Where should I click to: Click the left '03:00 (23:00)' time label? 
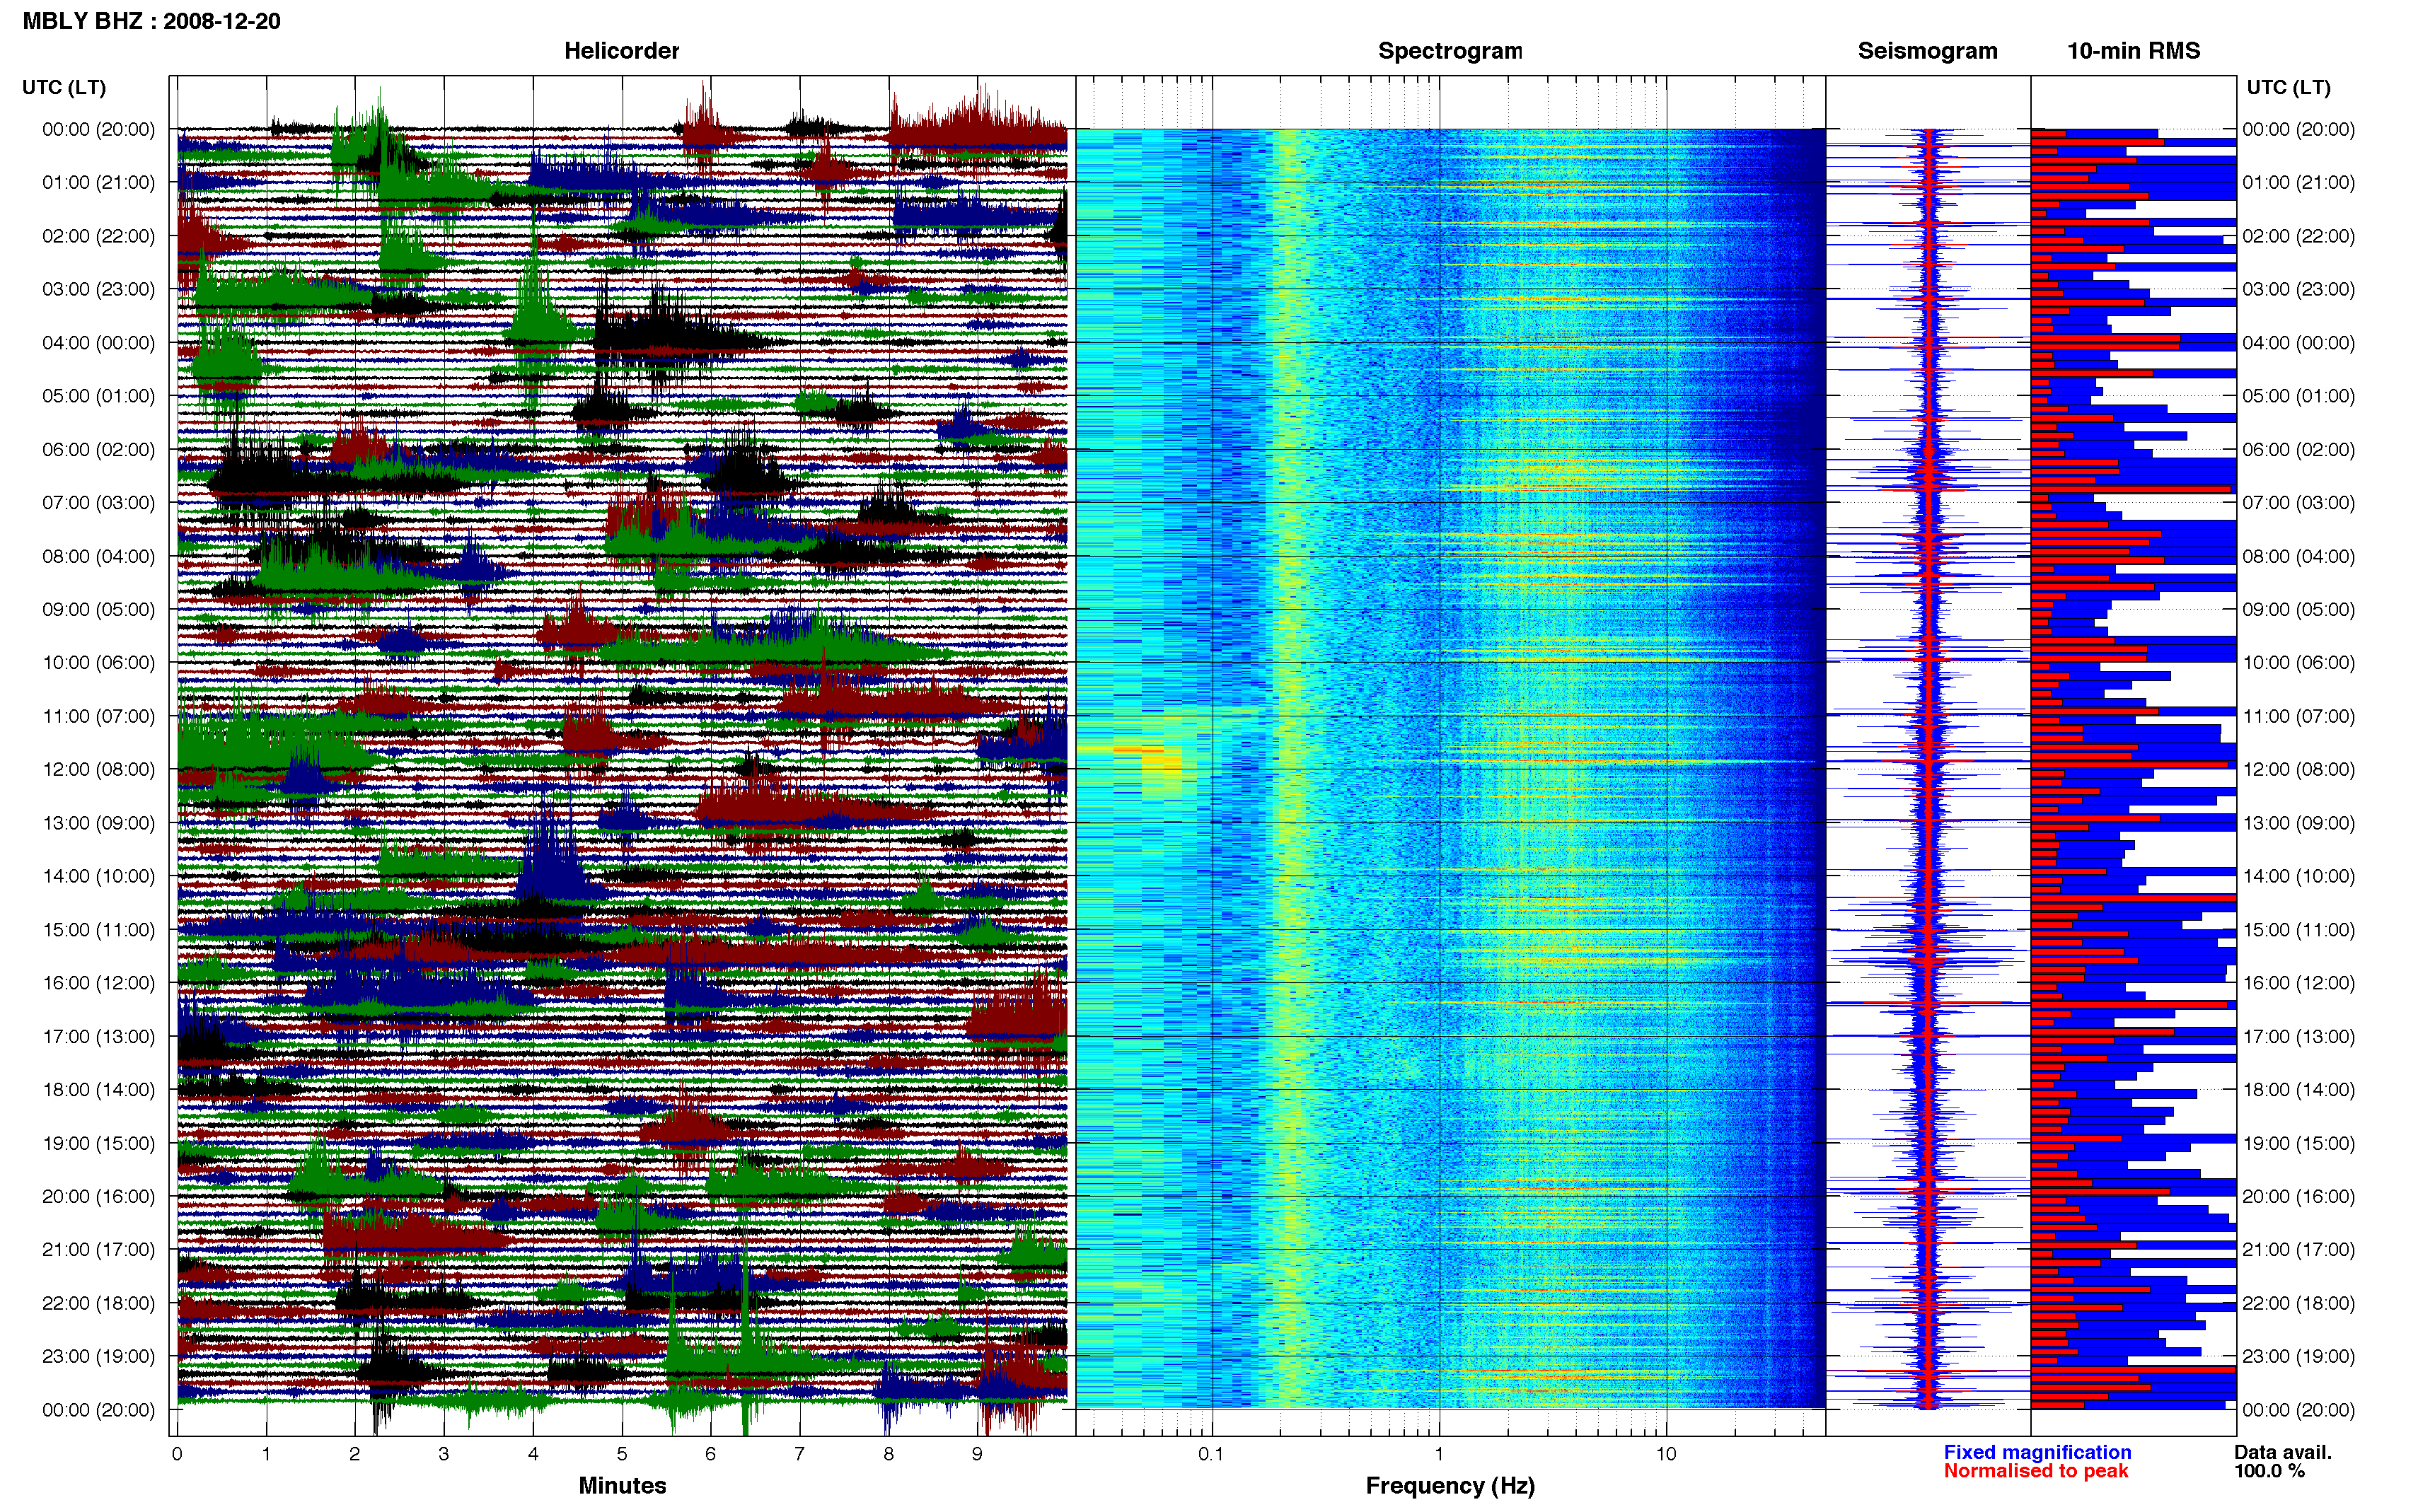pyautogui.click(x=98, y=289)
